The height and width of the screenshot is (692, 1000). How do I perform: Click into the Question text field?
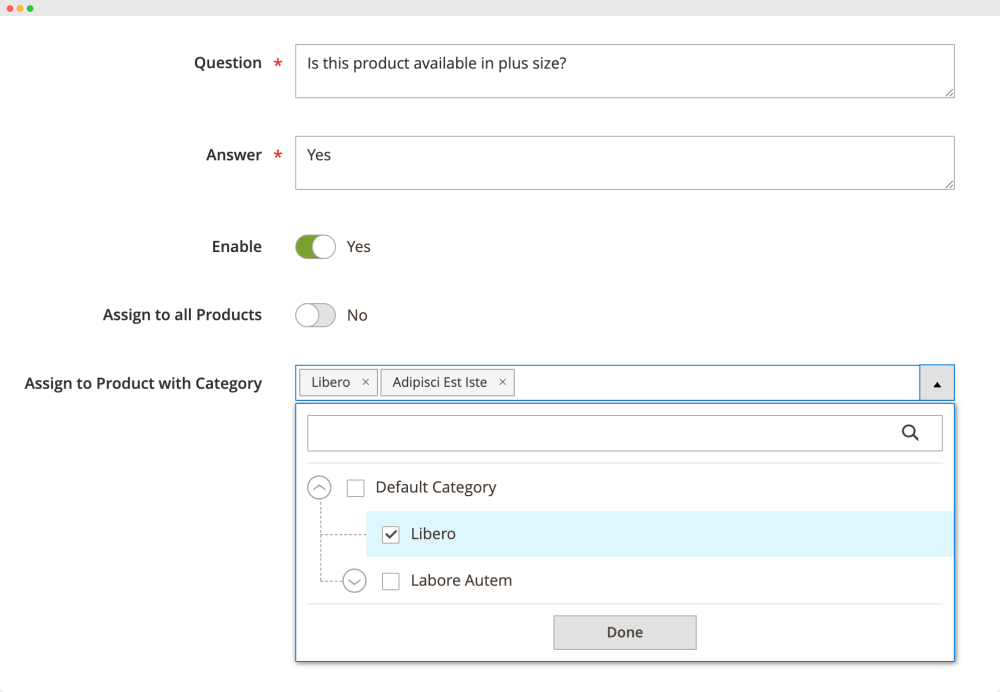coord(625,71)
